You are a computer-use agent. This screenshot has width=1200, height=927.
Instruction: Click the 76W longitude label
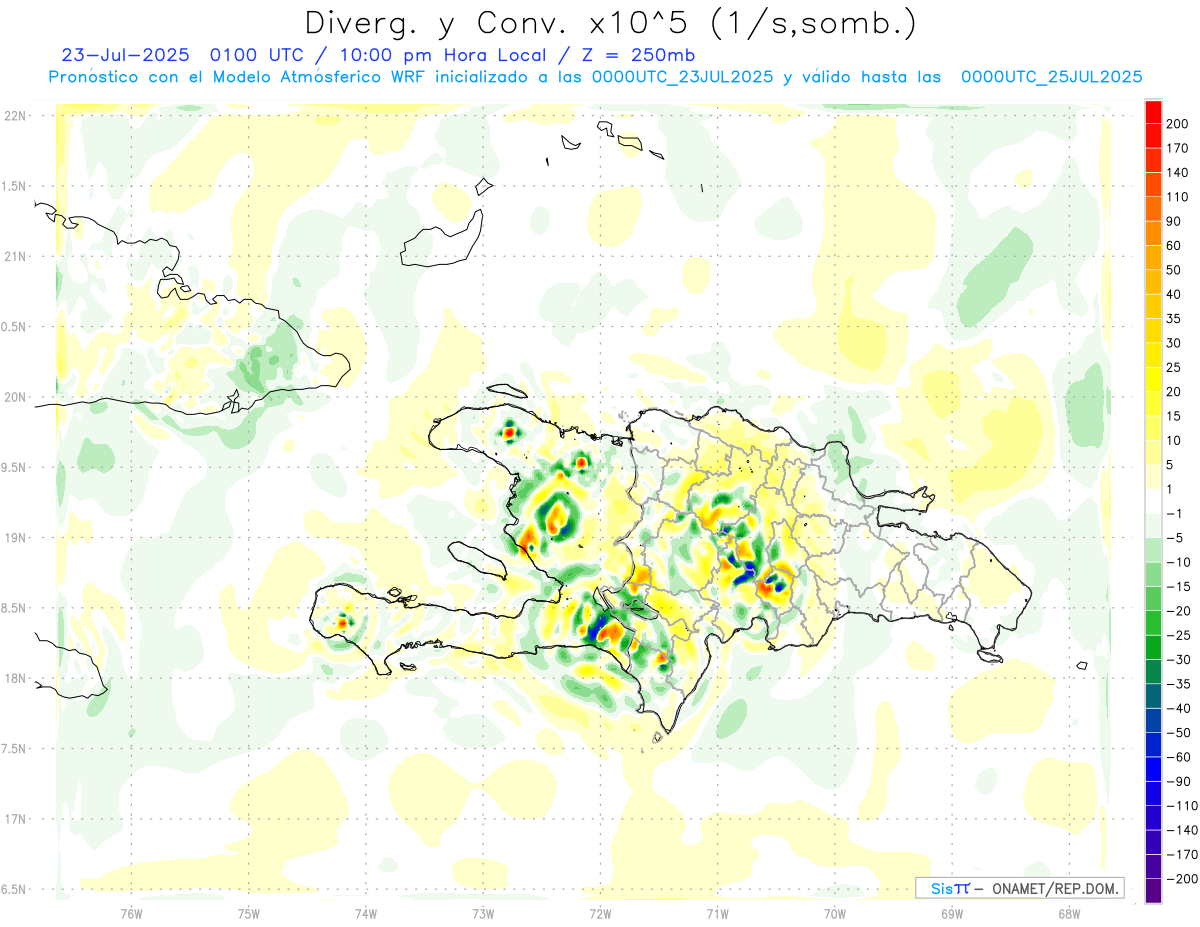click(x=131, y=912)
